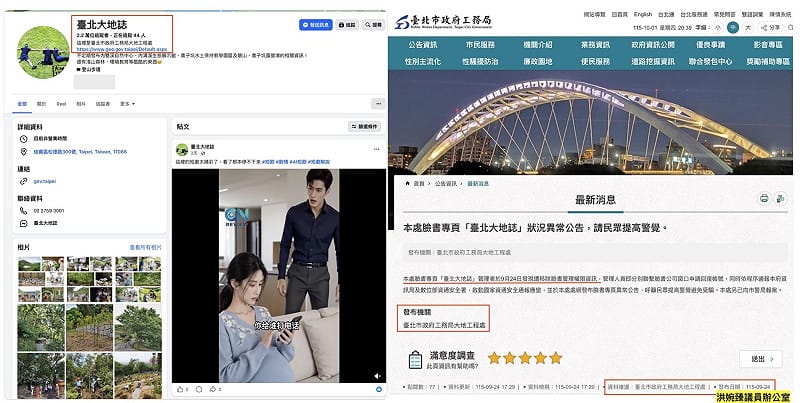Click the blue 發送訊息 message button
800x403 pixels.
[x=316, y=24]
